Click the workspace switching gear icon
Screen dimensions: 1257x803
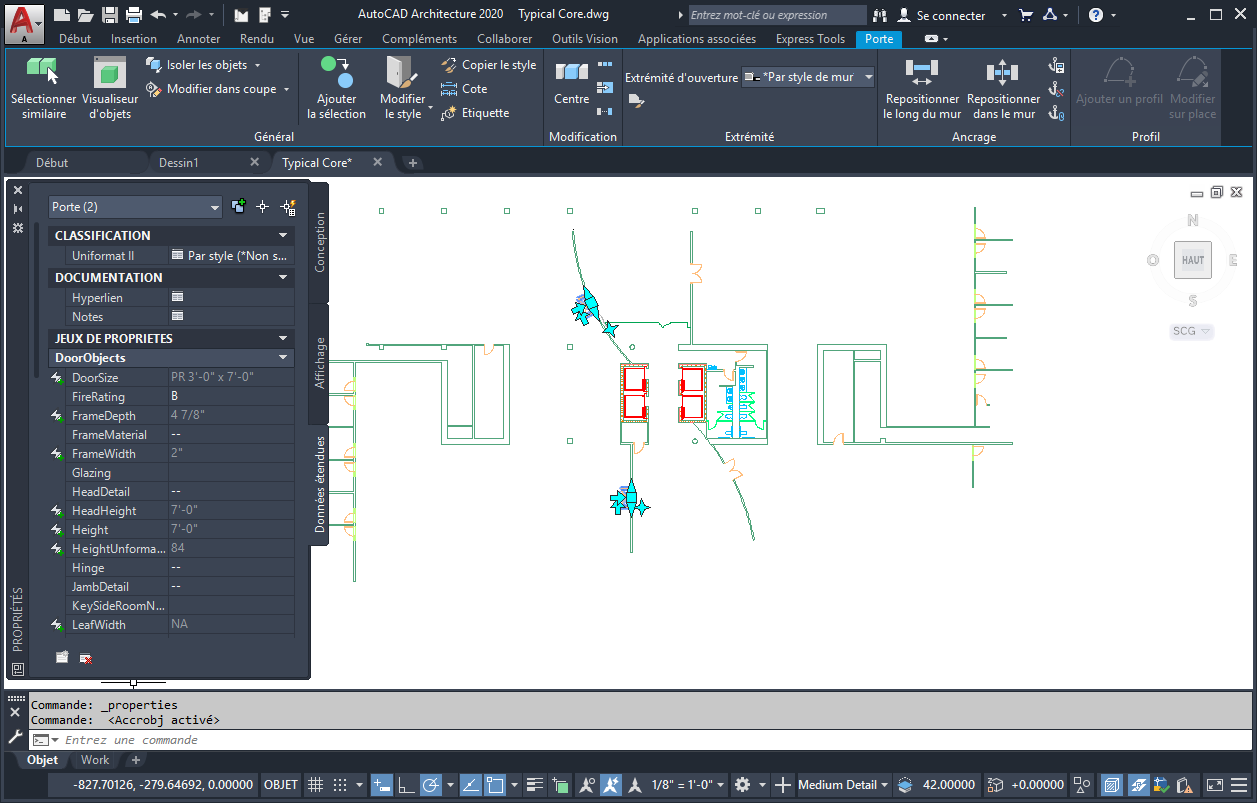742,785
